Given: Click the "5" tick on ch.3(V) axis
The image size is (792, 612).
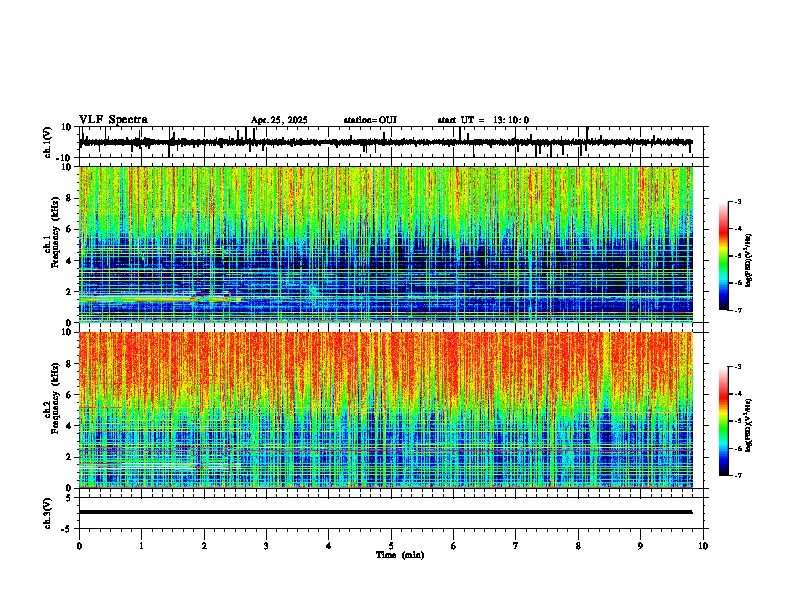Looking at the screenshot, I should [x=69, y=498].
